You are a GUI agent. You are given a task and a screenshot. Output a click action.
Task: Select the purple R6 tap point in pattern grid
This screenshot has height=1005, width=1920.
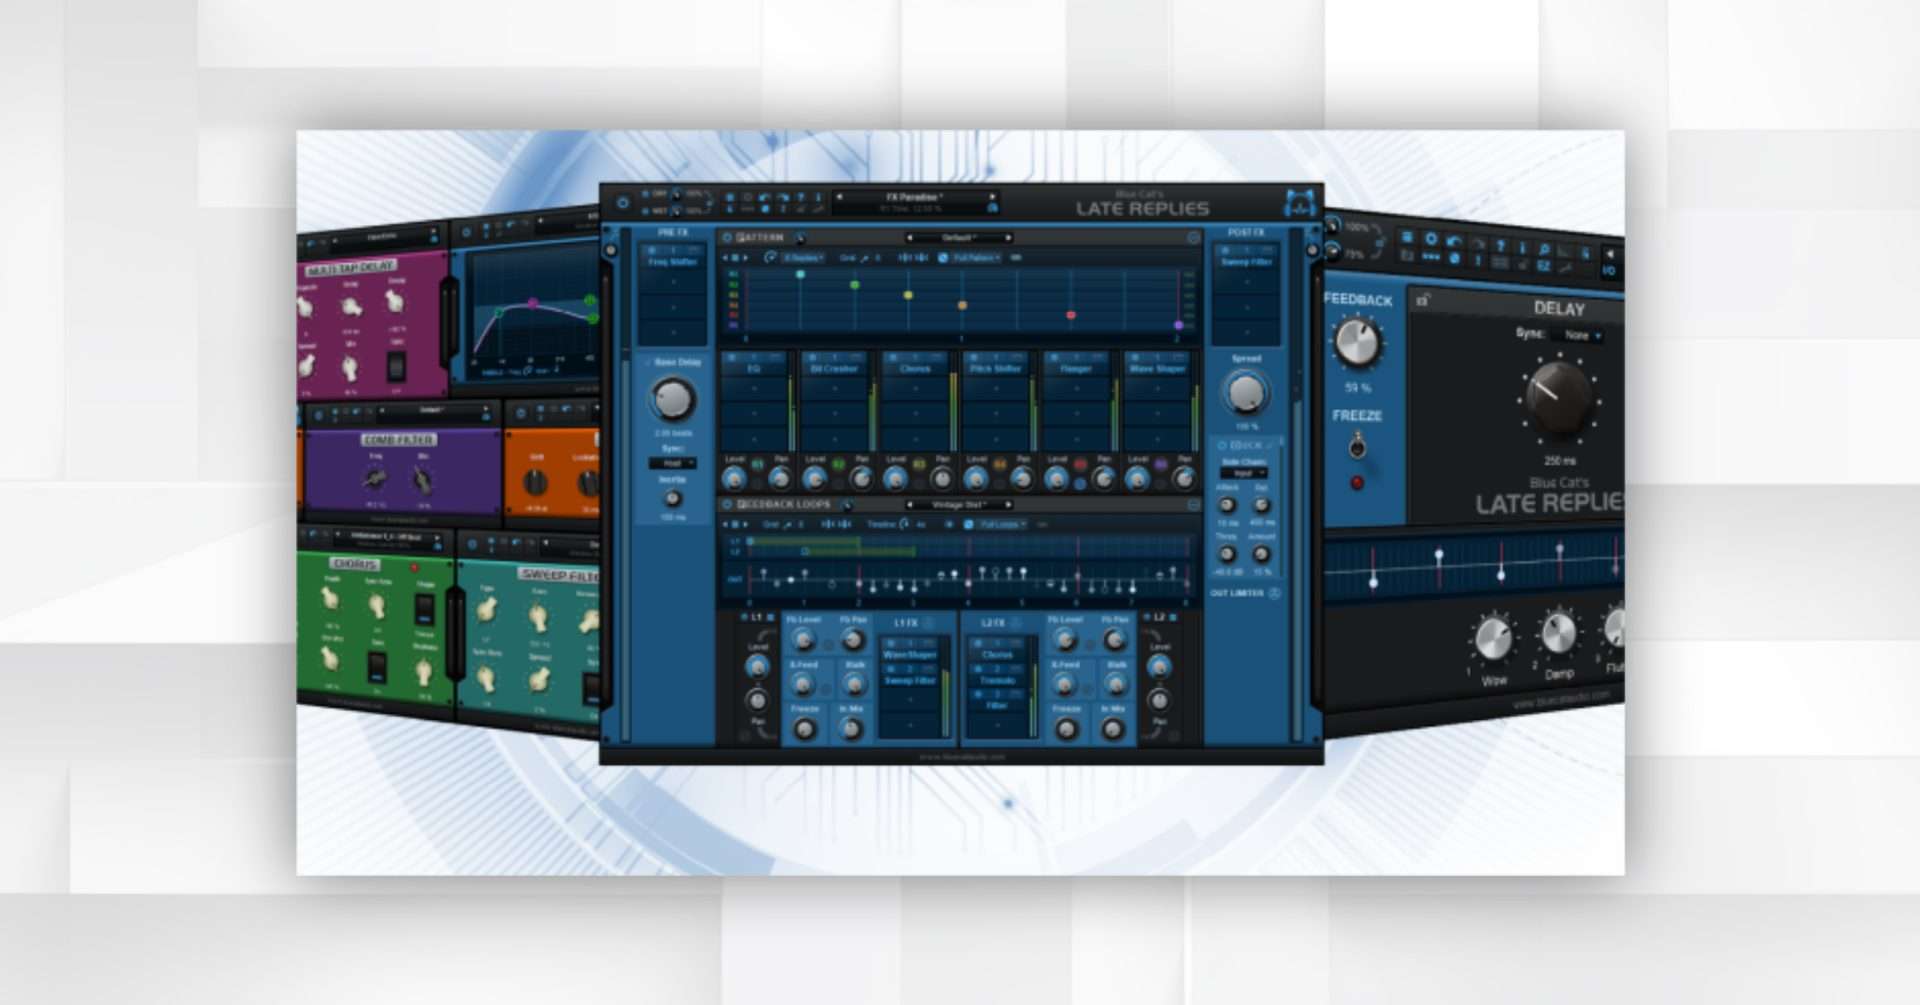tap(1178, 325)
